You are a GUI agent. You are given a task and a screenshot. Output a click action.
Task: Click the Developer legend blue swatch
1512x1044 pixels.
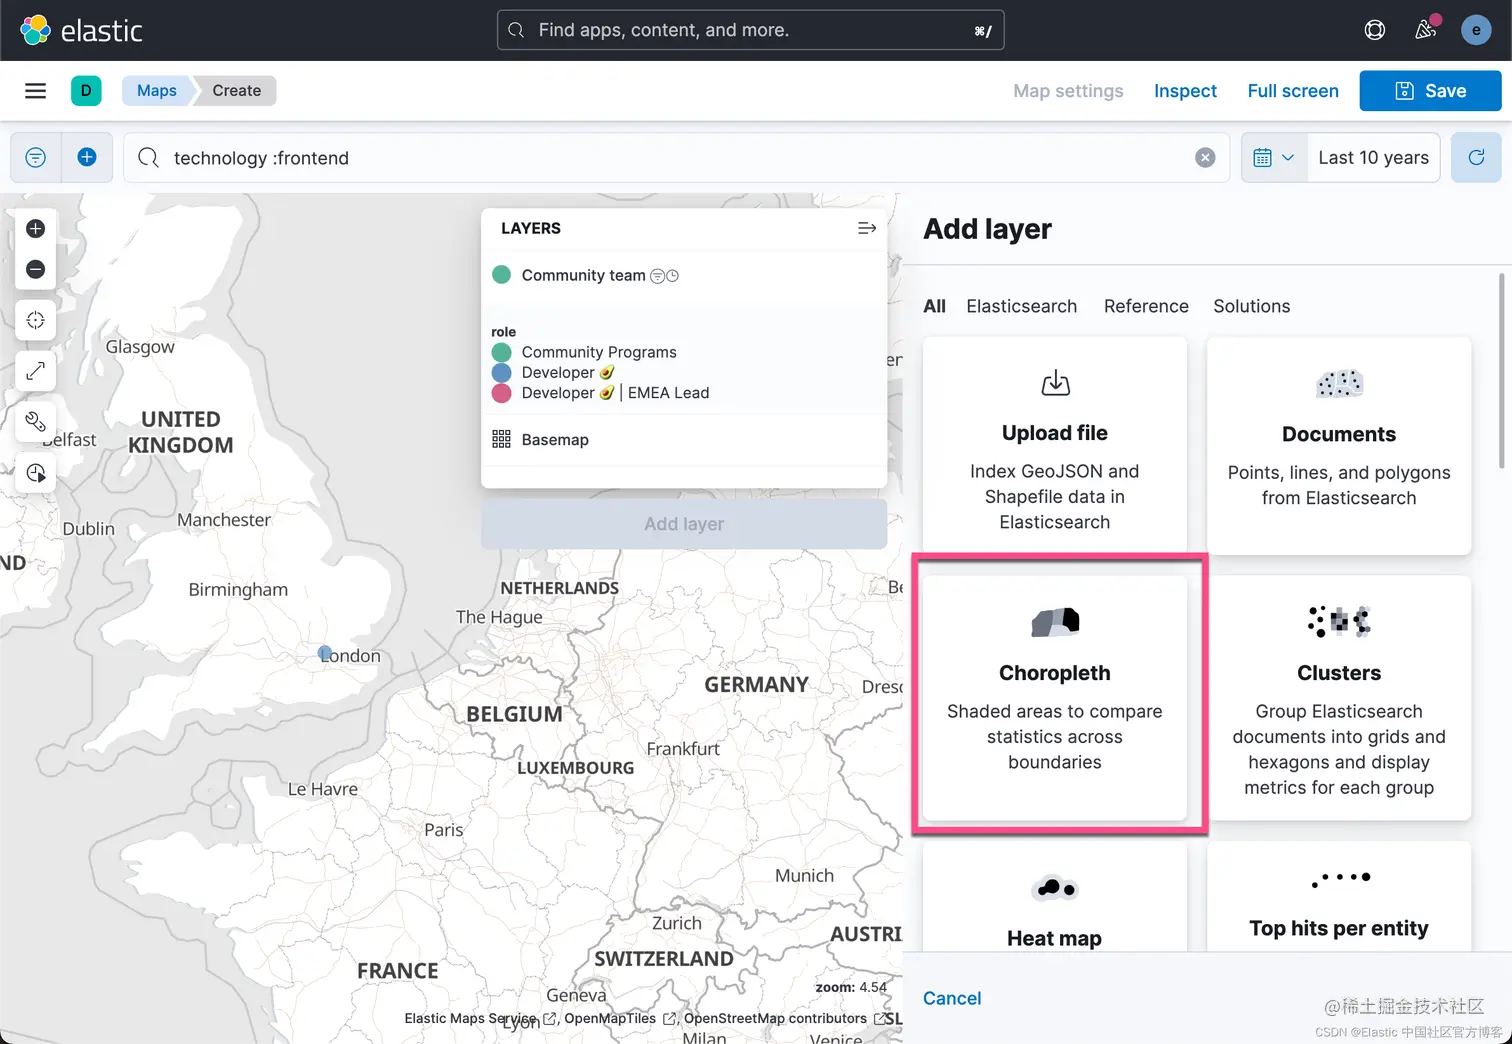pos(502,372)
